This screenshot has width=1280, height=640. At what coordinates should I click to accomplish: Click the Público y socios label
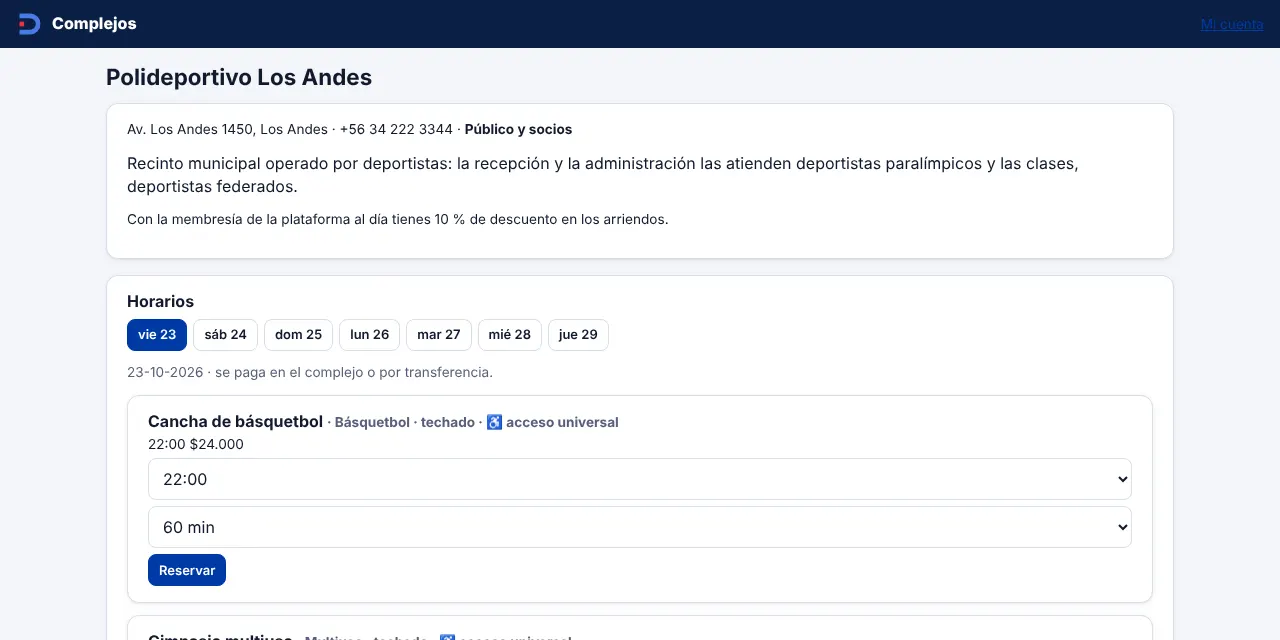518,129
